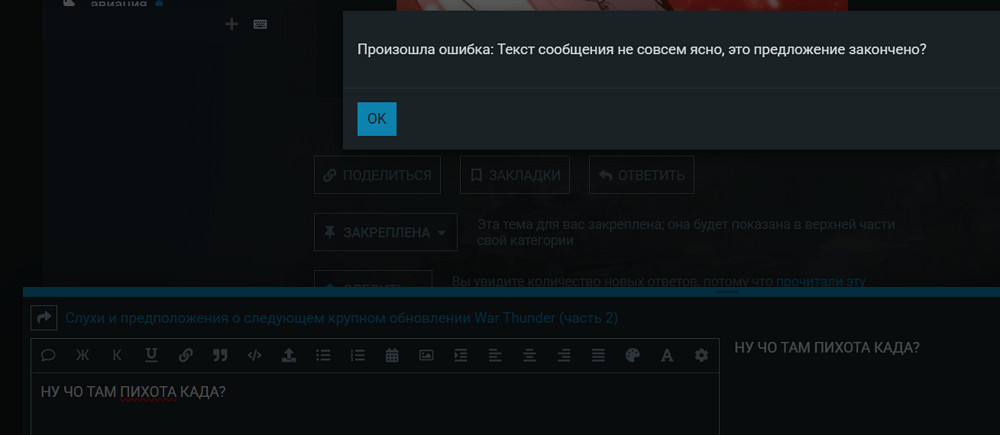This screenshot has height=435, width=1000.
Task: Insert date and time calendar icon
Action: 392,355
